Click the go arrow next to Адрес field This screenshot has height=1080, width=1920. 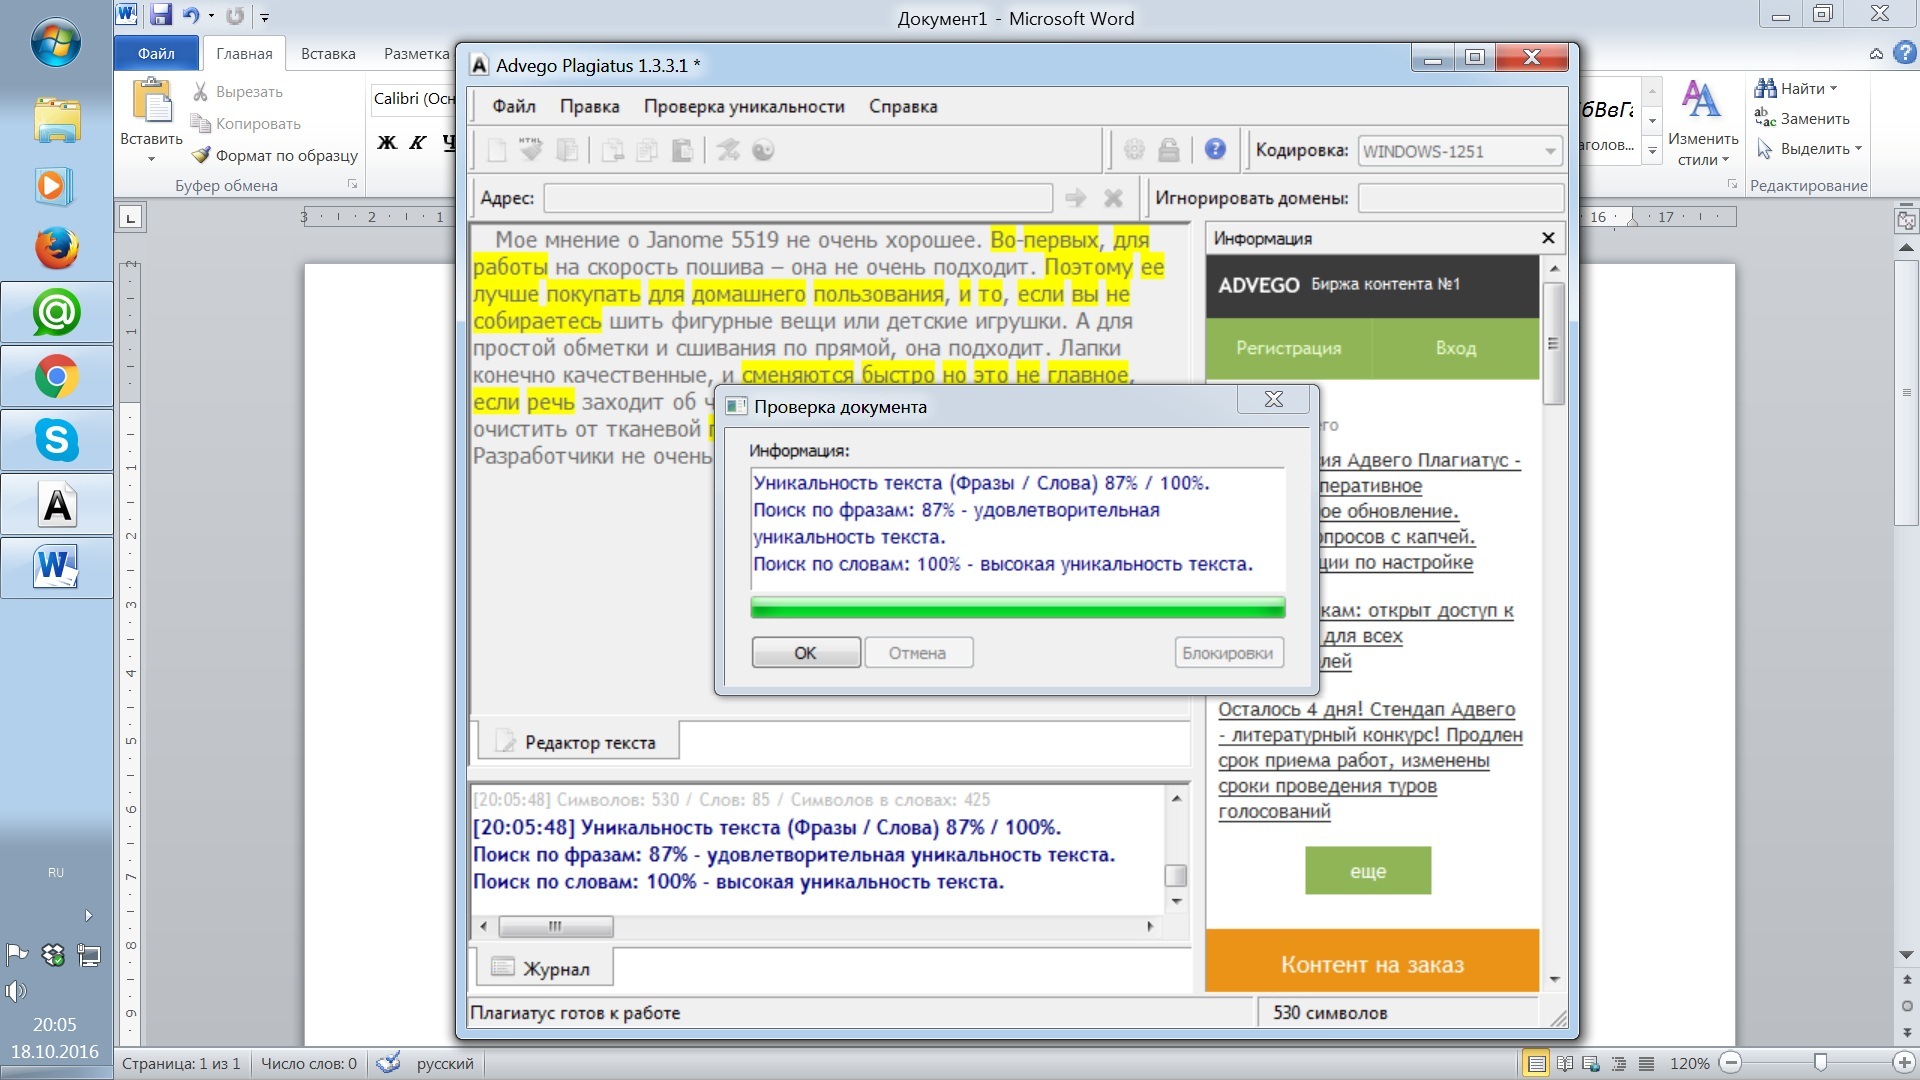pyautogui.click(x=1076, y=198)
